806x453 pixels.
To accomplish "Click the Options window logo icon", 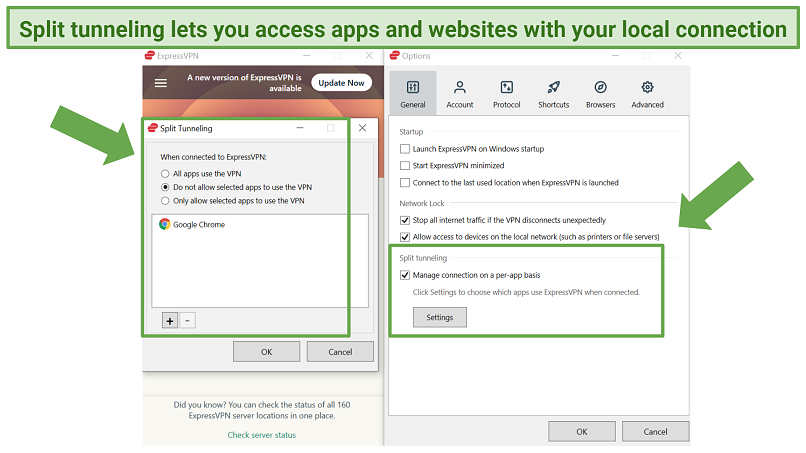I will [394, 56].
